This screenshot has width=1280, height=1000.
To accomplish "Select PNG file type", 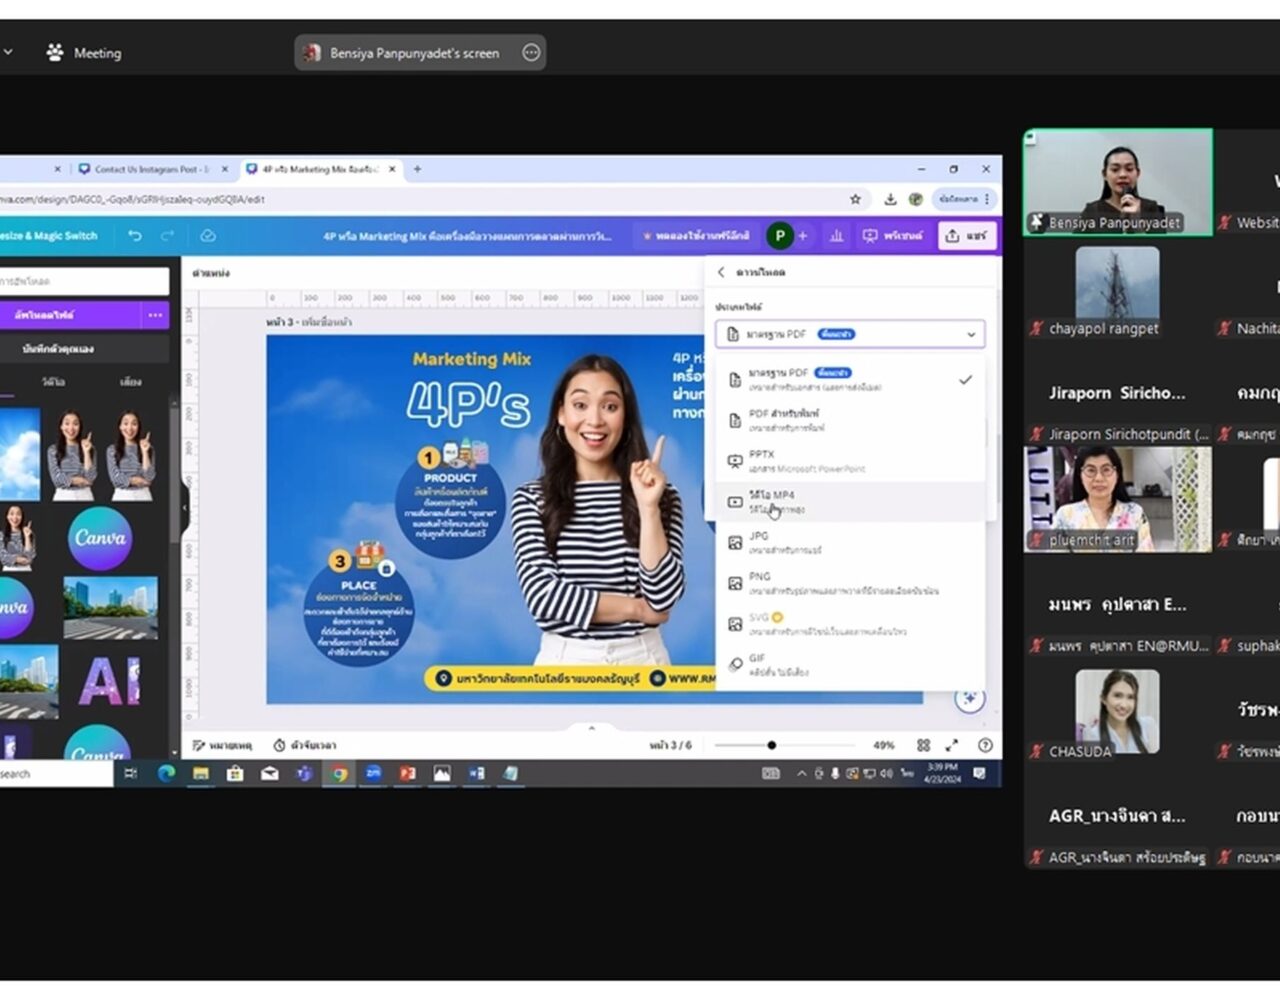I will point(850,583).
